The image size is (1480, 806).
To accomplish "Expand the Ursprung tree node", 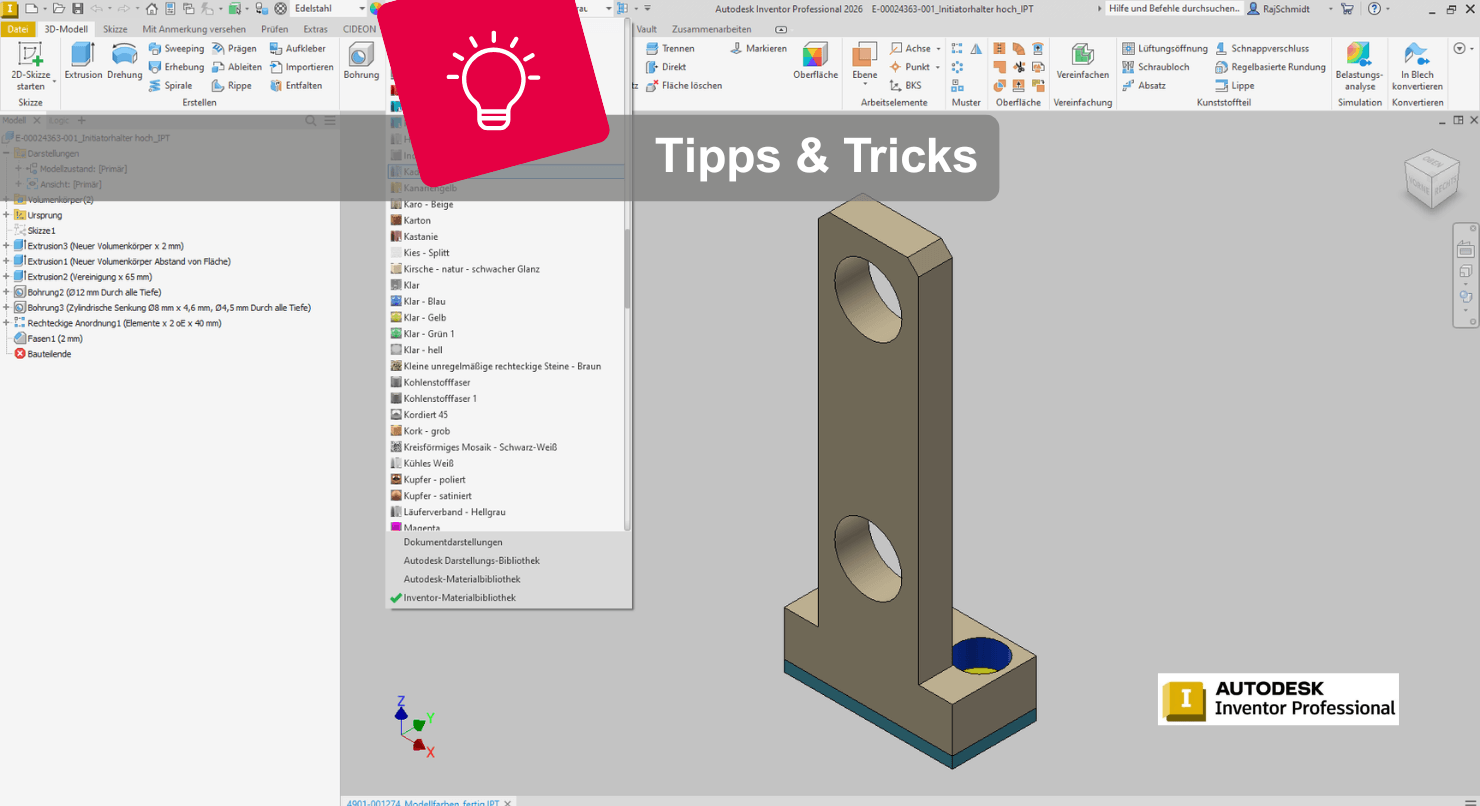I will coord(7,215).
